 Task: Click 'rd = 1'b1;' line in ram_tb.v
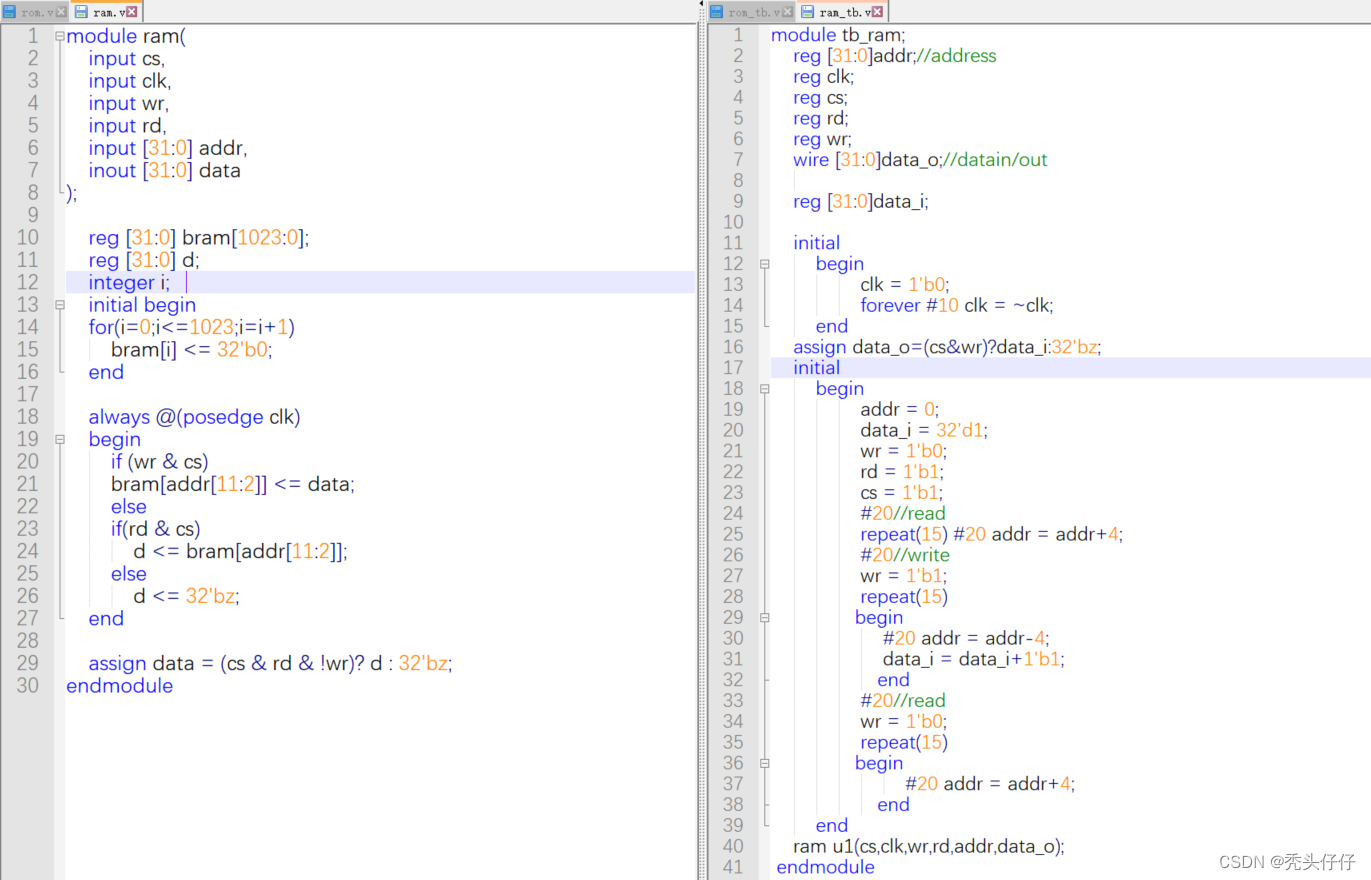pos(902,472)
